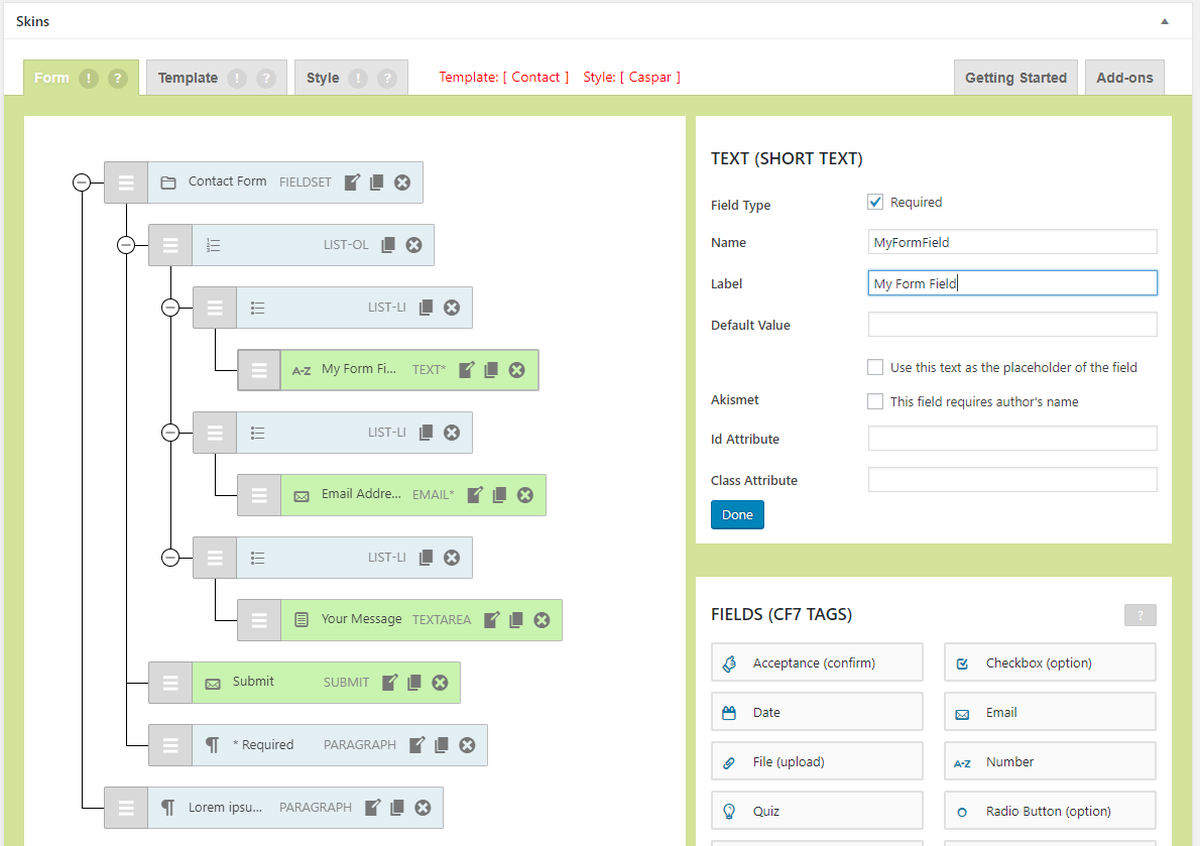Enable use text as placeholder option
Image resolution: width=1200 pixels, height=846 pixels.
click(875, 367)
